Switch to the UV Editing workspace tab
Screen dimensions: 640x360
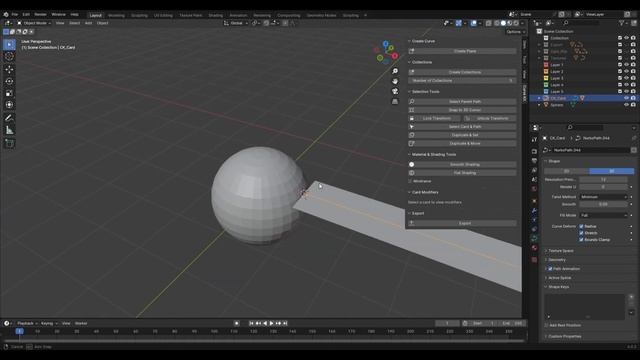(163, 15)
